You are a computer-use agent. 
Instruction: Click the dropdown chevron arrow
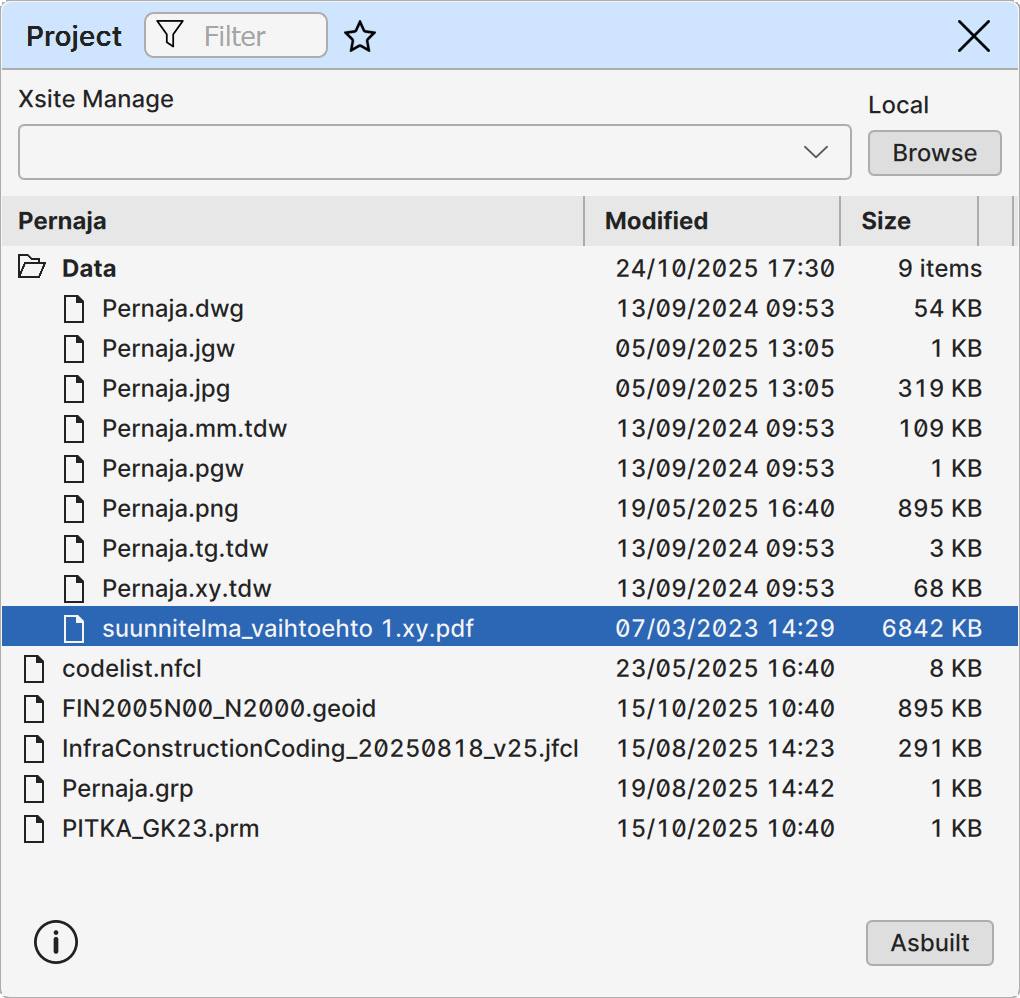click(x=816, y=152)
